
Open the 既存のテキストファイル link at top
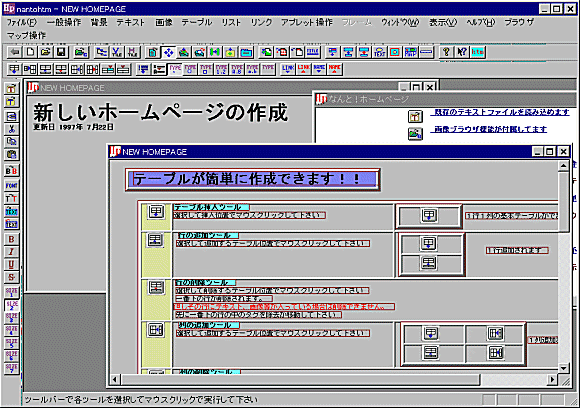click(502, 112)
